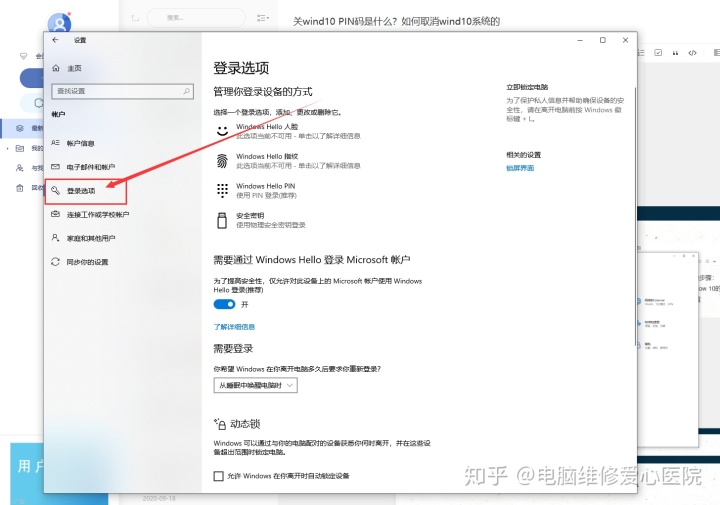Image resolution: width=720 pixels, height=505 pixels.
Task: Click the search magnifier in 查找设置 box
Action: [x=186, y=91]
